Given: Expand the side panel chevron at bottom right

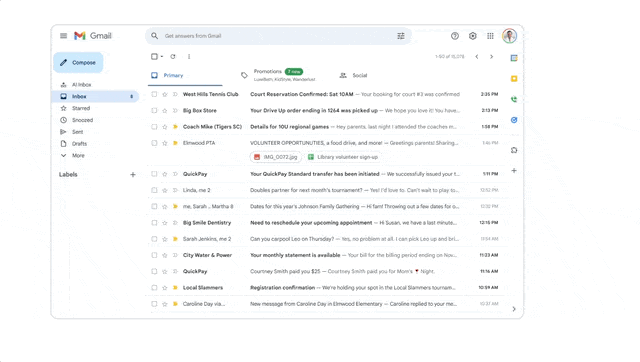Looking at the screenshot, I should pyautogui.click(x=514, y=309).
